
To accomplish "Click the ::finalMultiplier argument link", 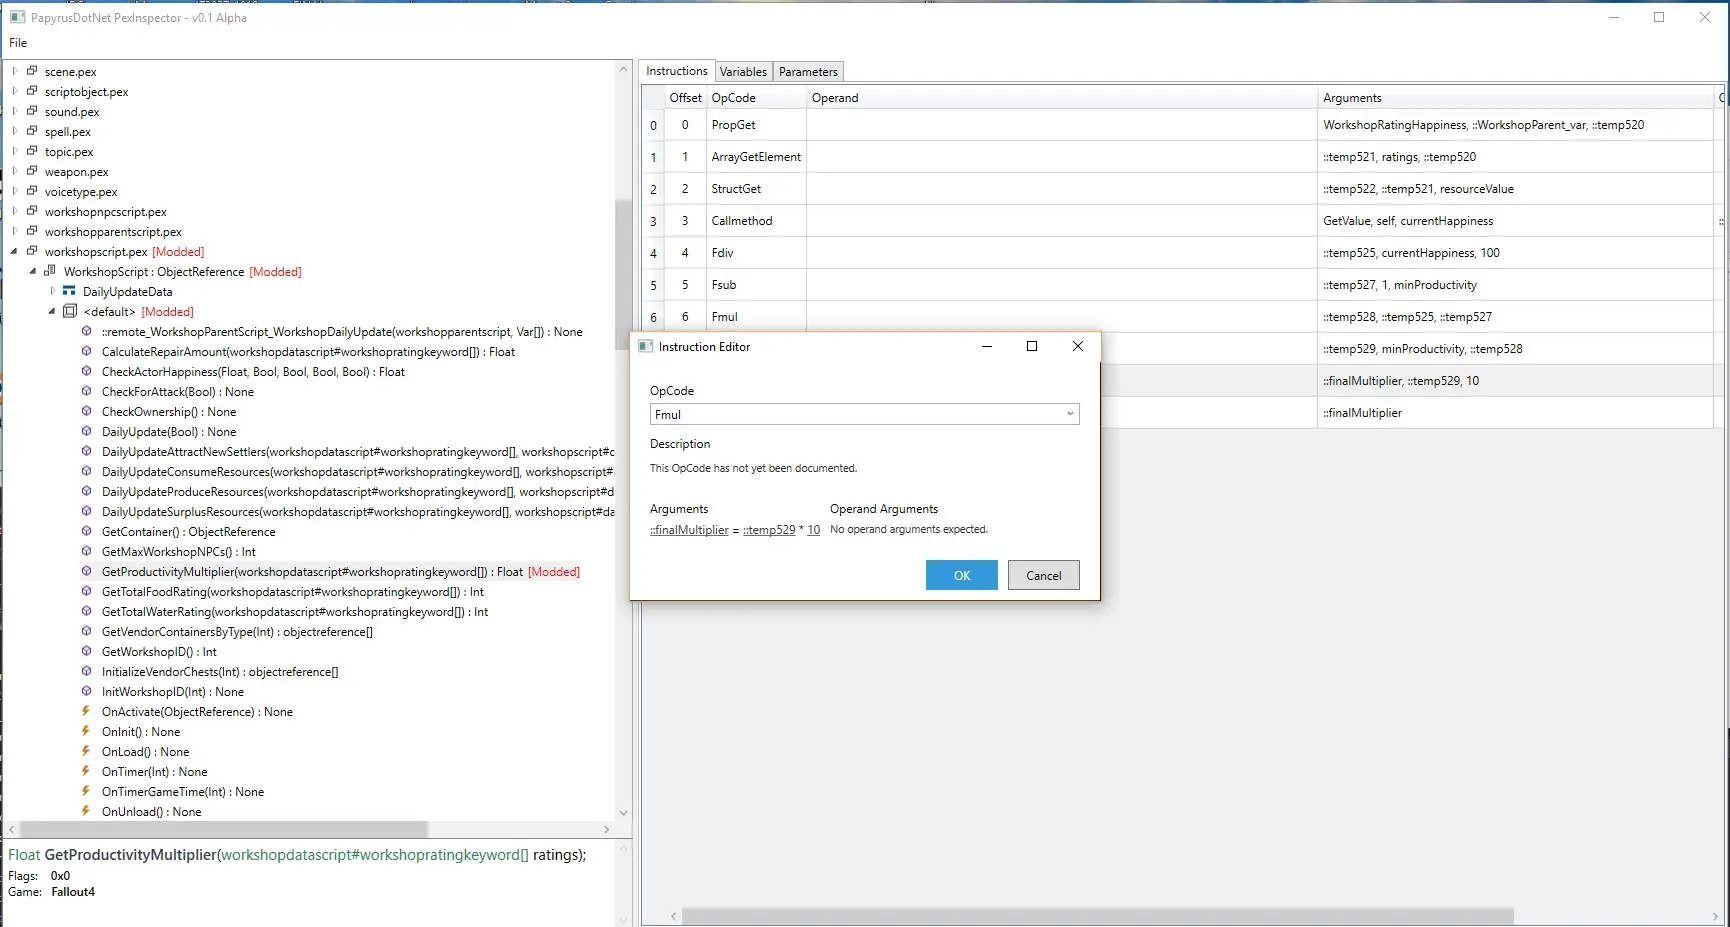I will tap(688, 529).
